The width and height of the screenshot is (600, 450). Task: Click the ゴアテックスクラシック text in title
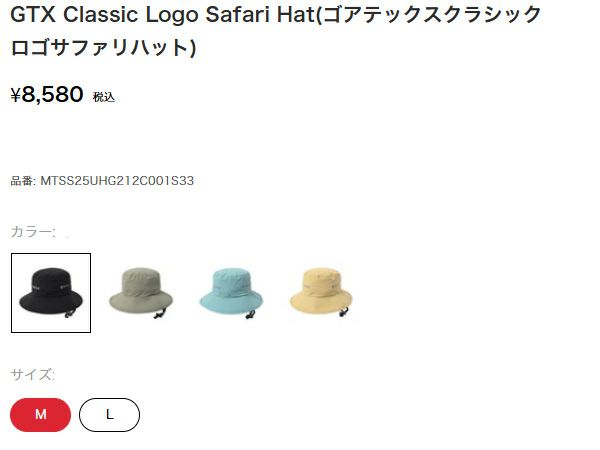[x=432, y=15]
